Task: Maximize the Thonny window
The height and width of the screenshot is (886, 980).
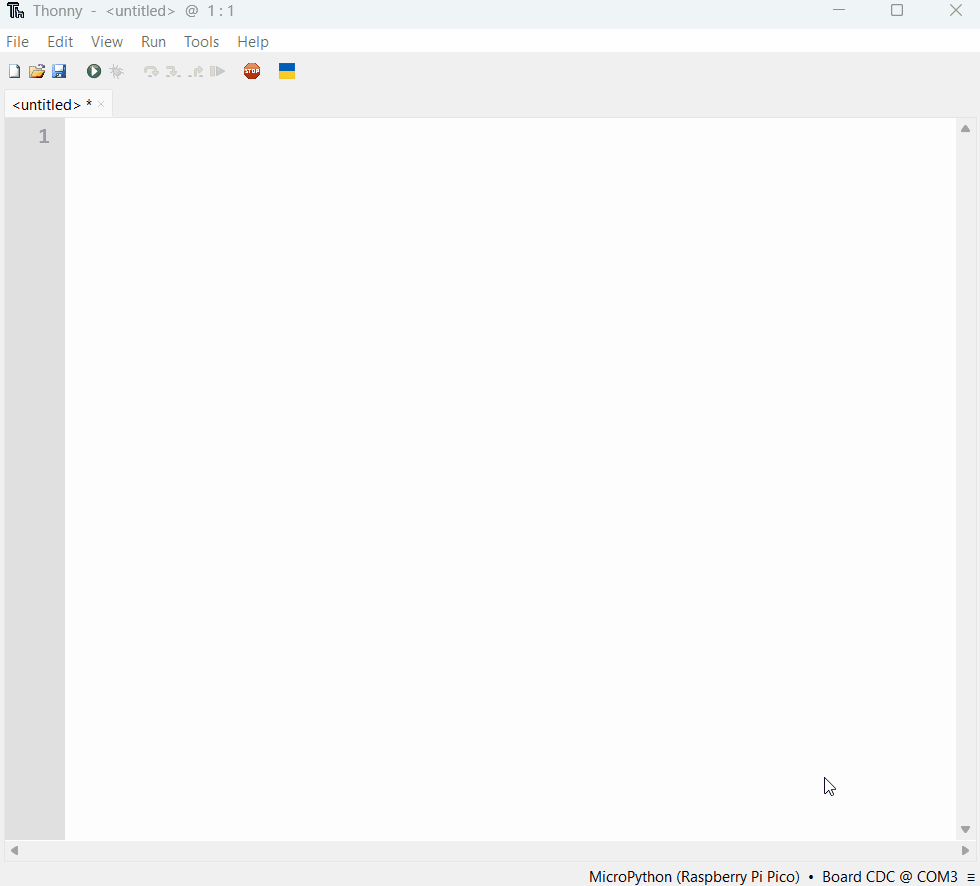Action: coord(897,11)
